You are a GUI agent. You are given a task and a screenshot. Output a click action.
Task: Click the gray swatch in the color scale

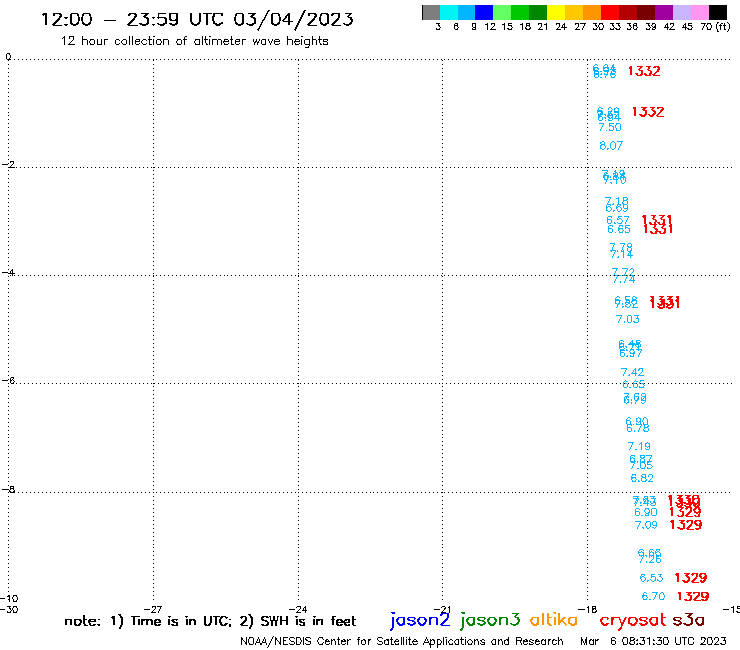431,12
